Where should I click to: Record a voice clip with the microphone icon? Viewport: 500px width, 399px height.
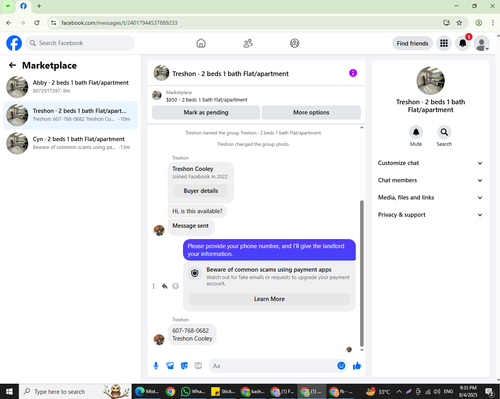pyautogui.click(x=156, y=366)
